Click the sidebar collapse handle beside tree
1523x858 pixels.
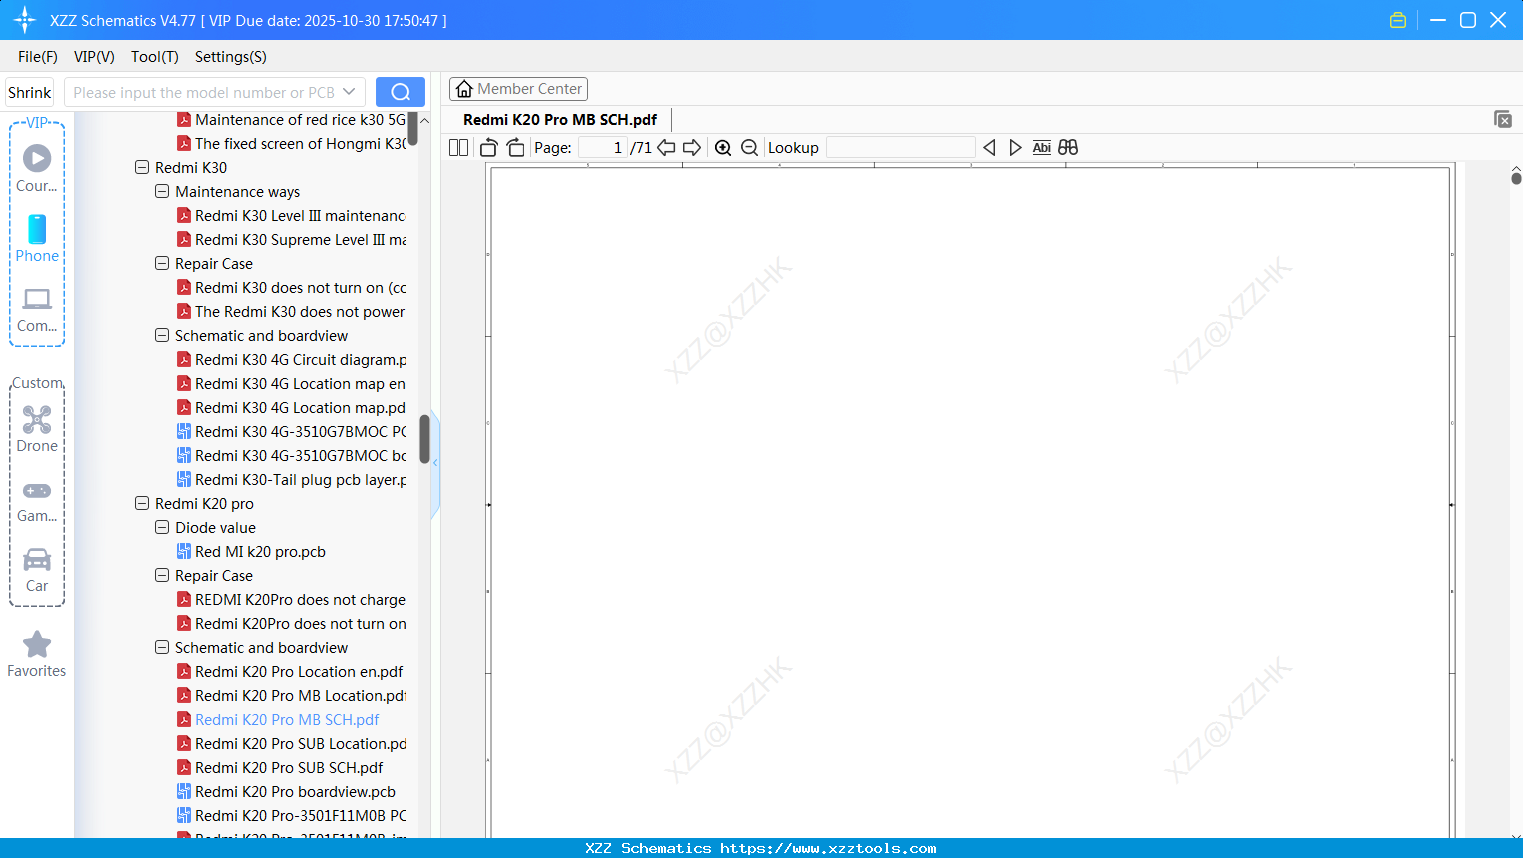click(x=435, y=463)
